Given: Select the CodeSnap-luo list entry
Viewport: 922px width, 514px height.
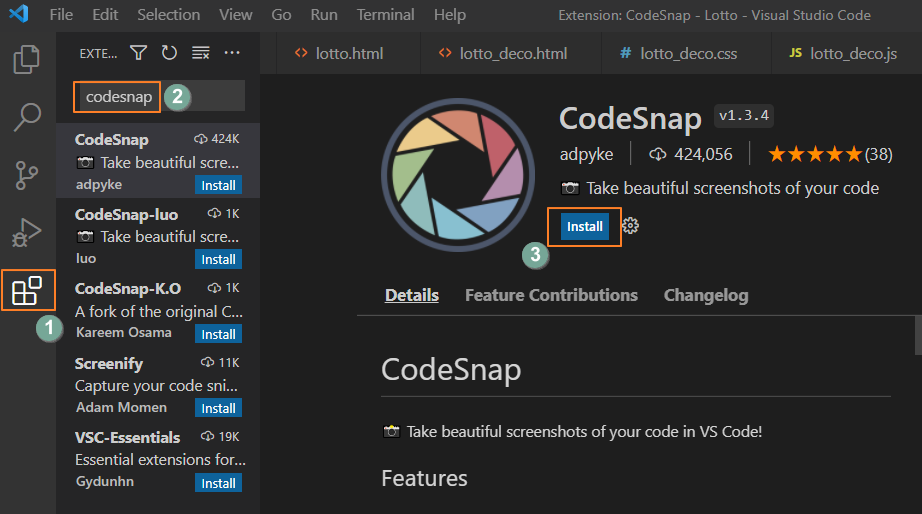Looking at the screenshot, I should pyautogui.click(x=158, y=235).
